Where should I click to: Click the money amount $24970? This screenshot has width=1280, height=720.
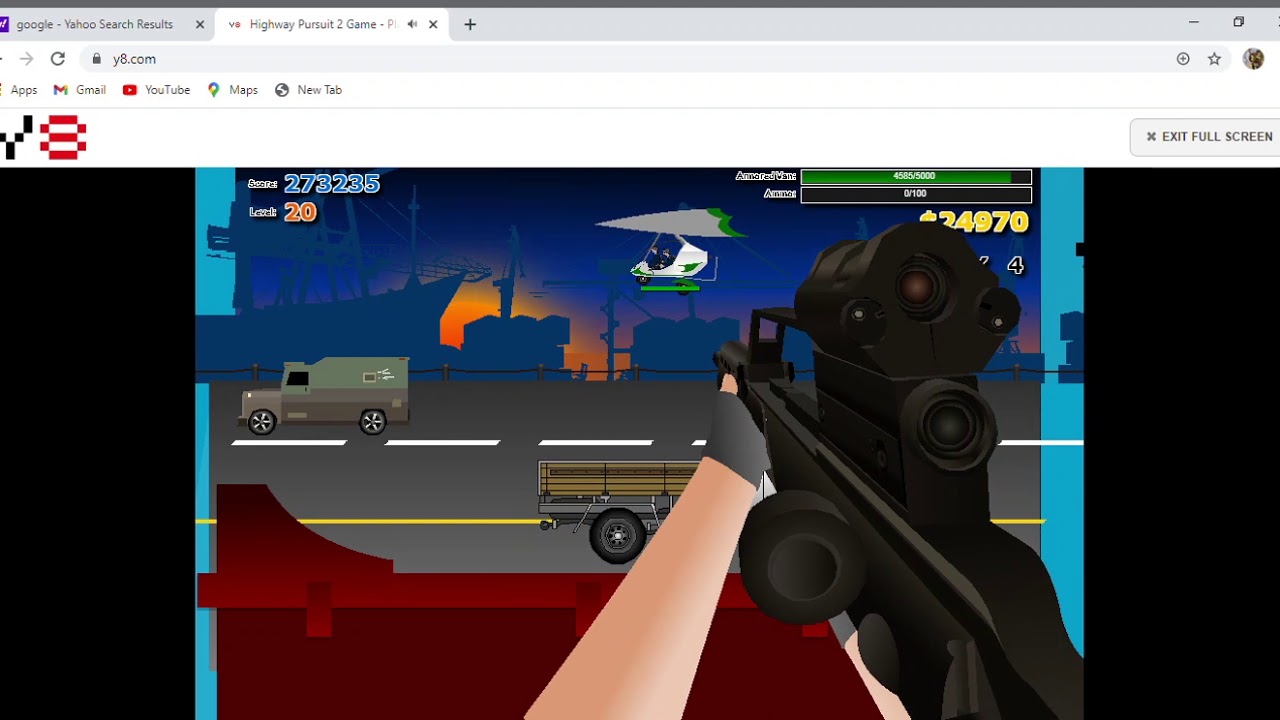pyautogui.click(x=974, y=221)
